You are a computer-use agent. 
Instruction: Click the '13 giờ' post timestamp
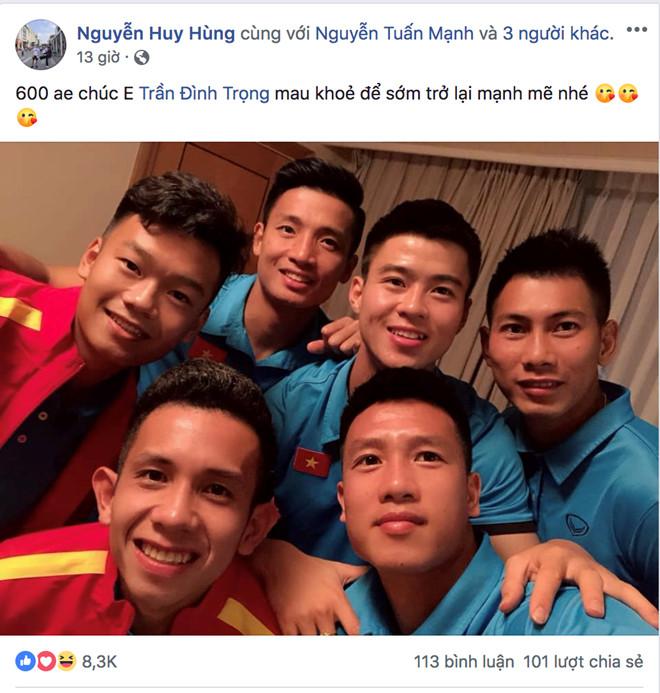point(98,57)
